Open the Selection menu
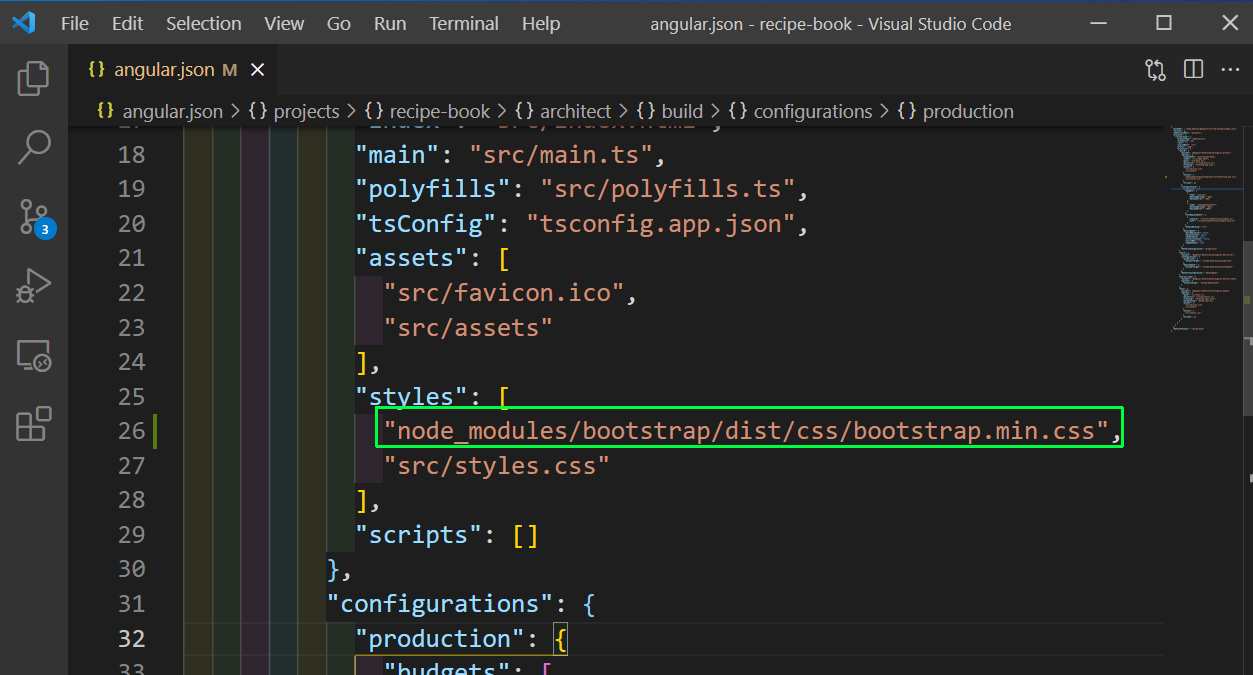 tap(204, 23)
